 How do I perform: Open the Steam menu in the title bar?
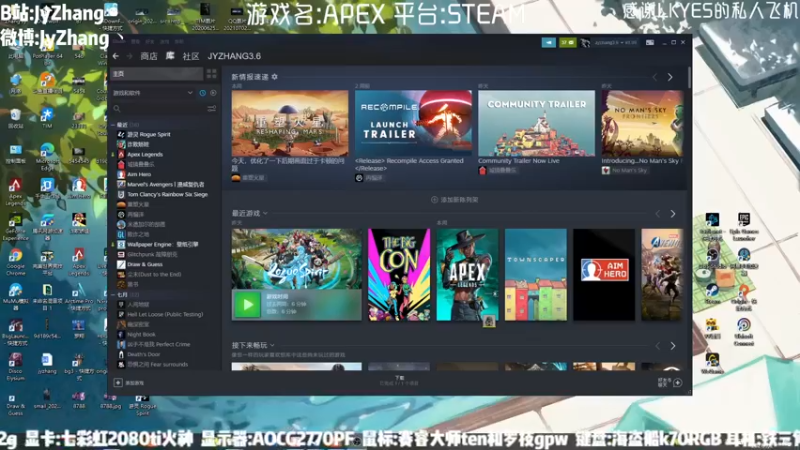click(121, 41)
